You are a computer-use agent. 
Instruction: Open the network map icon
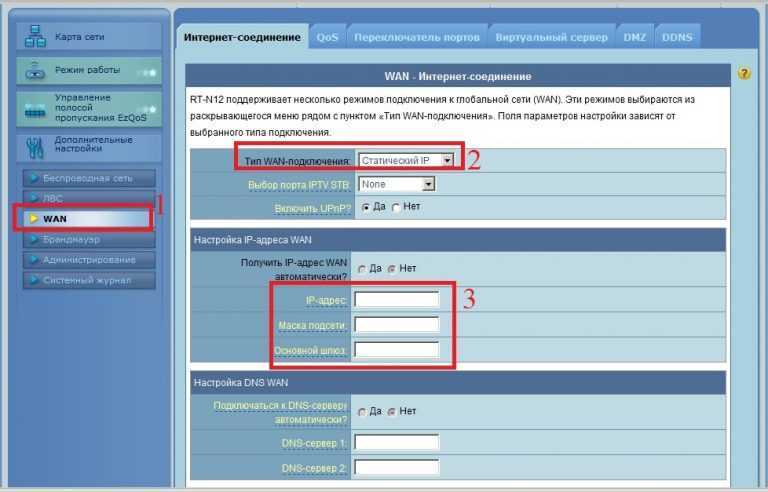pos(35,37)
